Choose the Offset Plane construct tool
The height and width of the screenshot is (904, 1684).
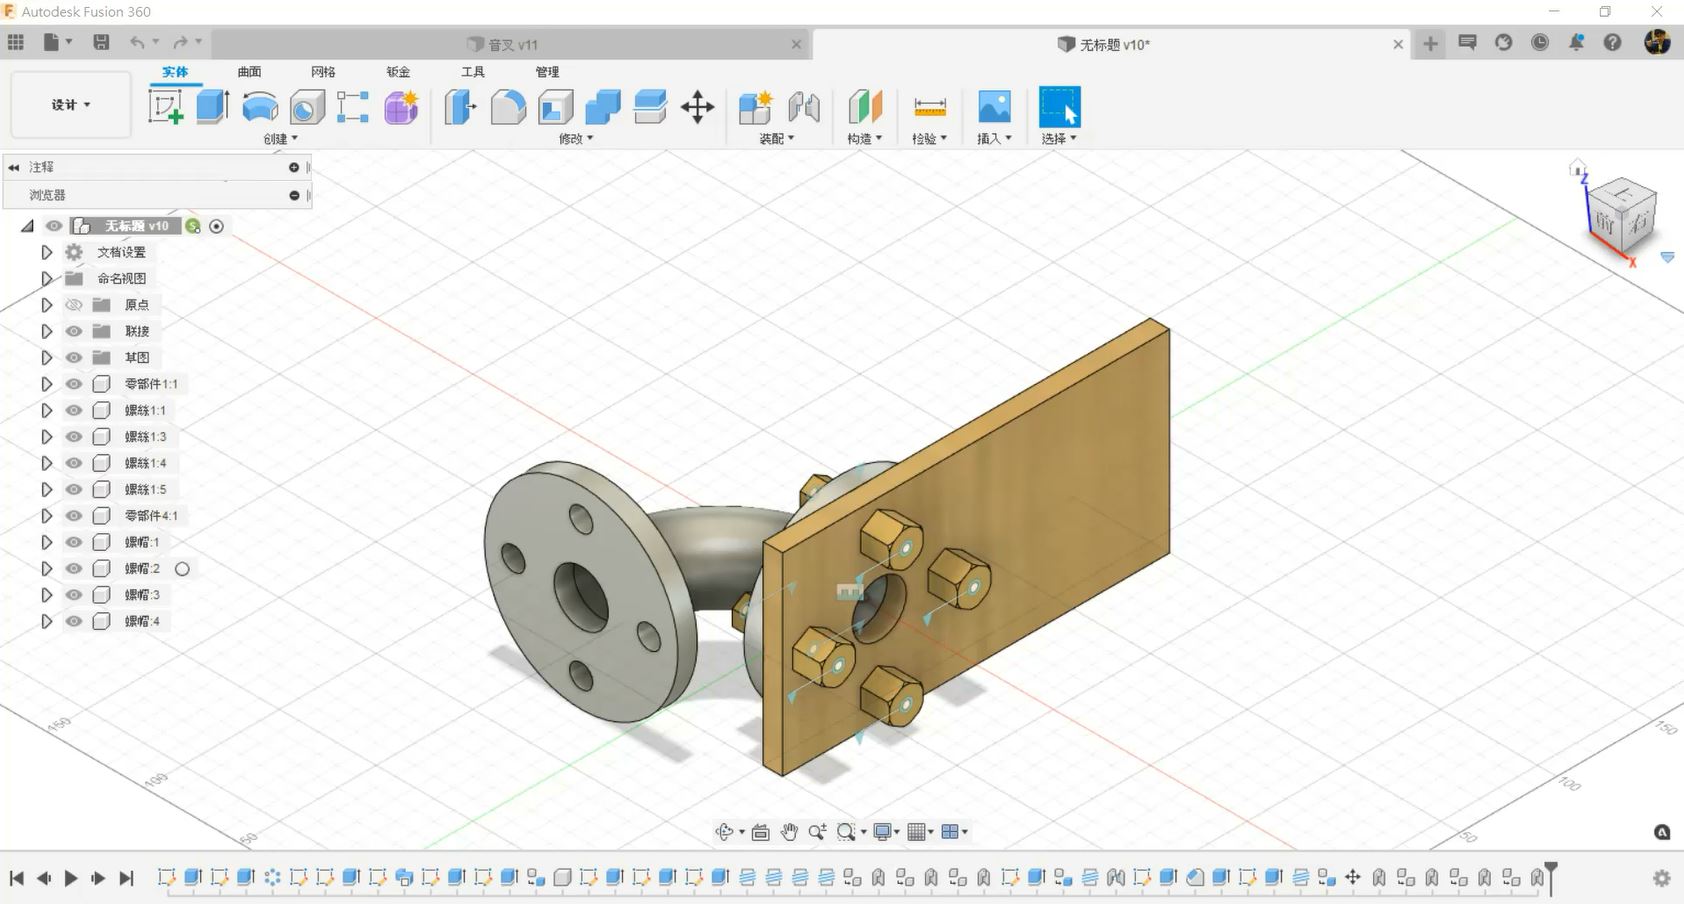pos(865,106)
